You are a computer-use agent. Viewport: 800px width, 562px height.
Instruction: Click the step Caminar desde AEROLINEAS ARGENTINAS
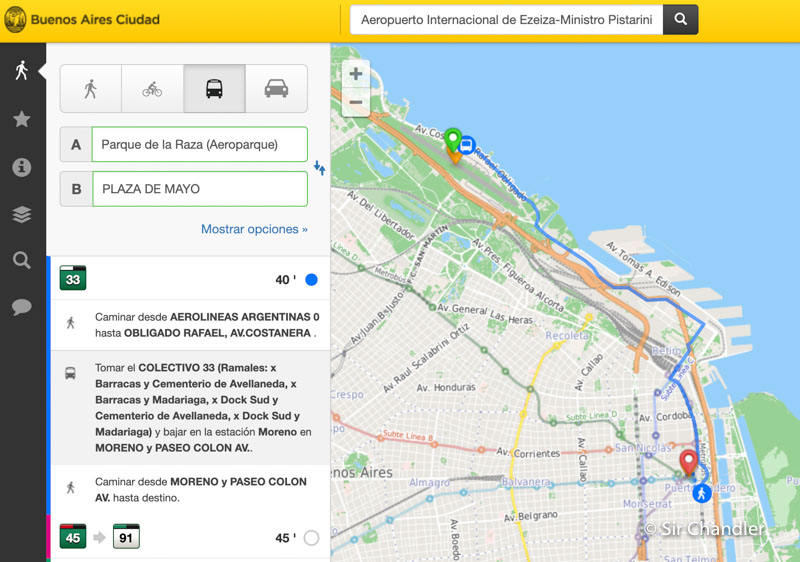coord(190,325)
